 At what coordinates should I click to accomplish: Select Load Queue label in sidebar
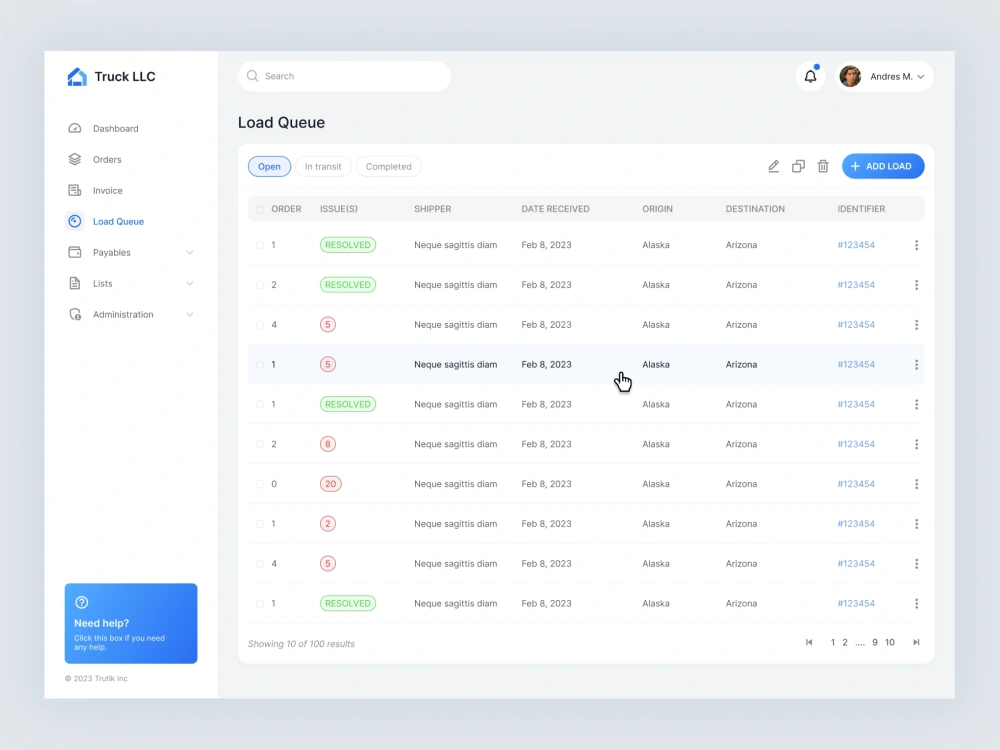coord(119,221)
